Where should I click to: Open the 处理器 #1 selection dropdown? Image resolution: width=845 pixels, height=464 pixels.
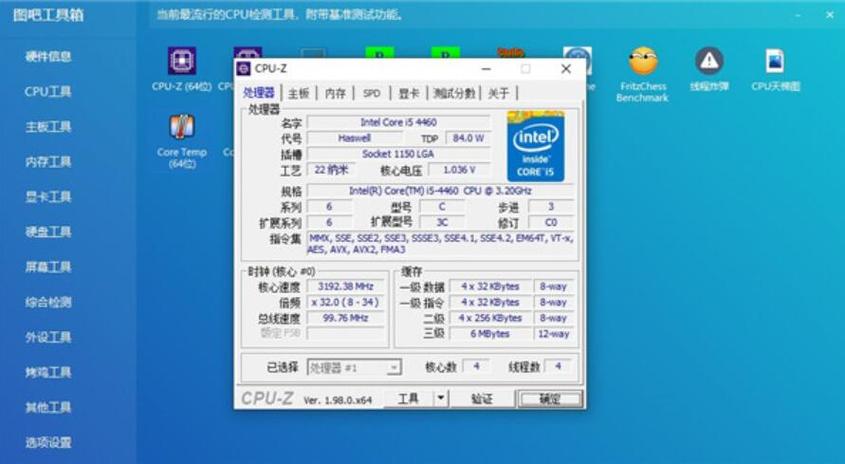pyautogui.click(x=354, y=368)
